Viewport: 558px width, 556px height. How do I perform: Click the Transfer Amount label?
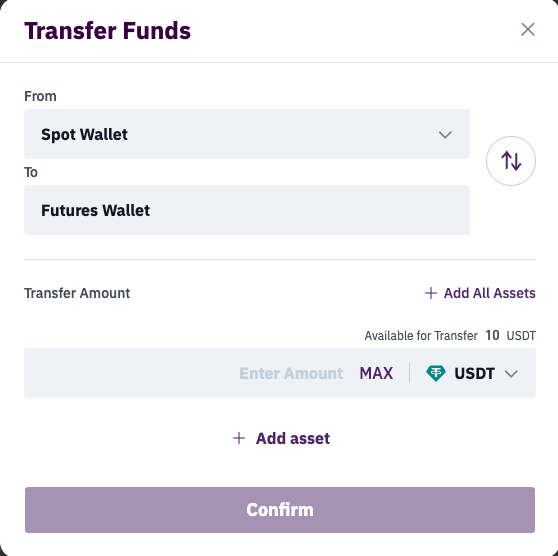tap(77, 293)
